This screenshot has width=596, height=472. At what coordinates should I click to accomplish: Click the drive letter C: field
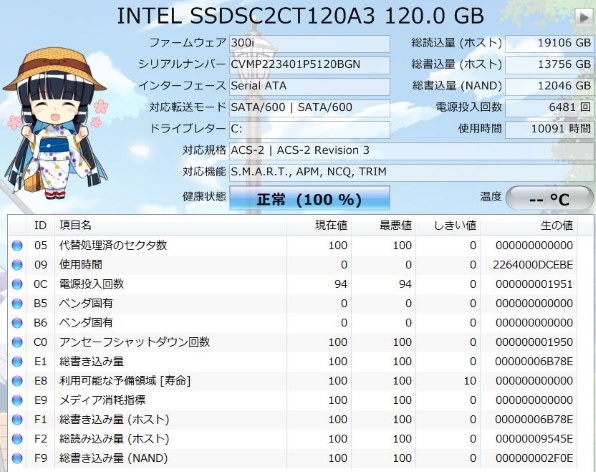(x=309, y=129)
